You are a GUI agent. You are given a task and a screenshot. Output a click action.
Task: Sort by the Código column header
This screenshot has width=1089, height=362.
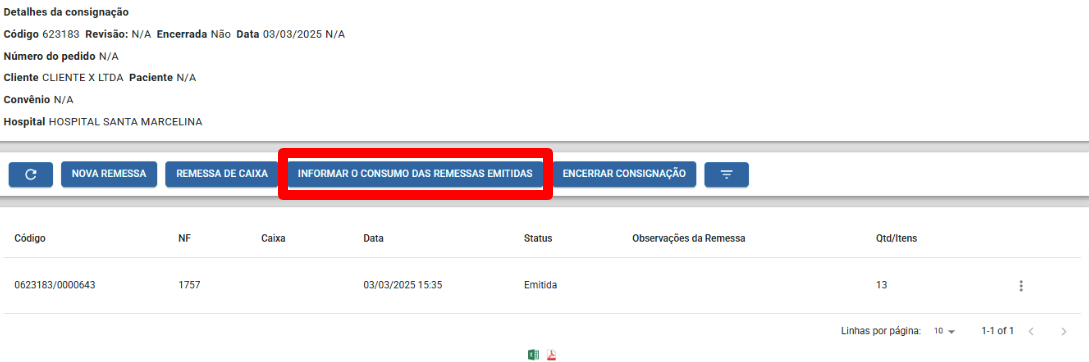(30, 238)
